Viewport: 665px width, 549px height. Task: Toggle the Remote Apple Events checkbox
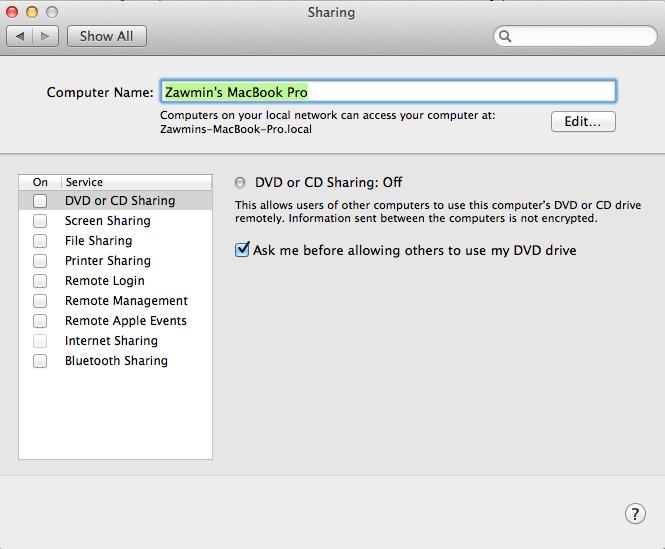click(40, 320)
